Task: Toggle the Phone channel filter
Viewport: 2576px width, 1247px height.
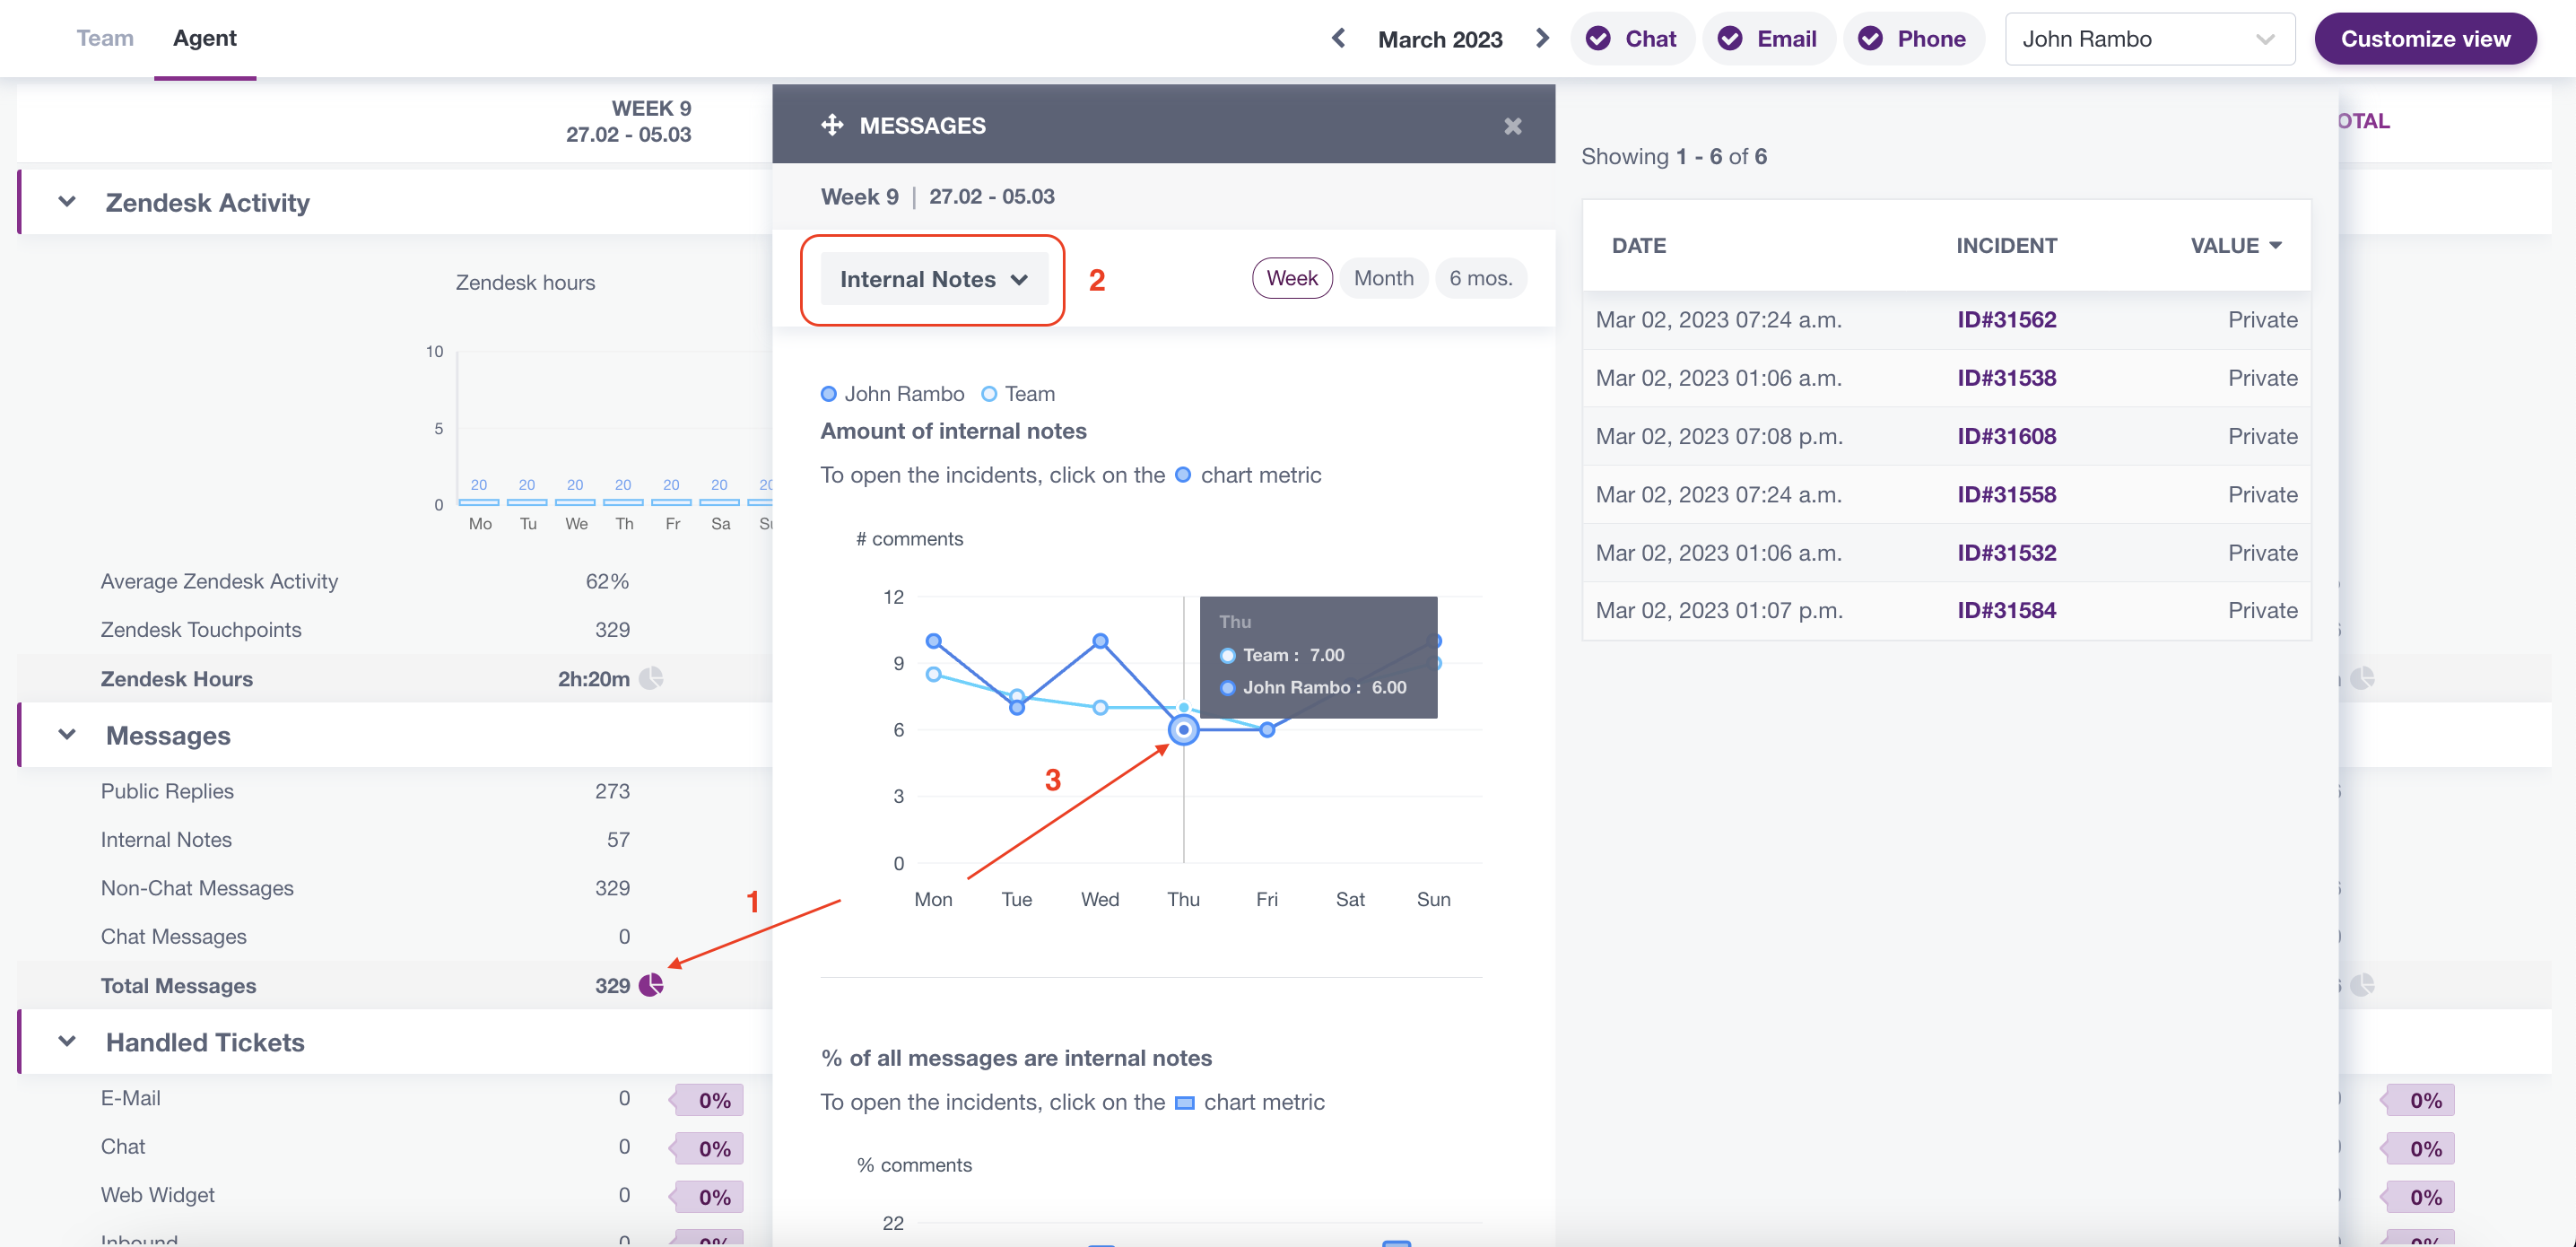Action: click(x=1913, y=39)
